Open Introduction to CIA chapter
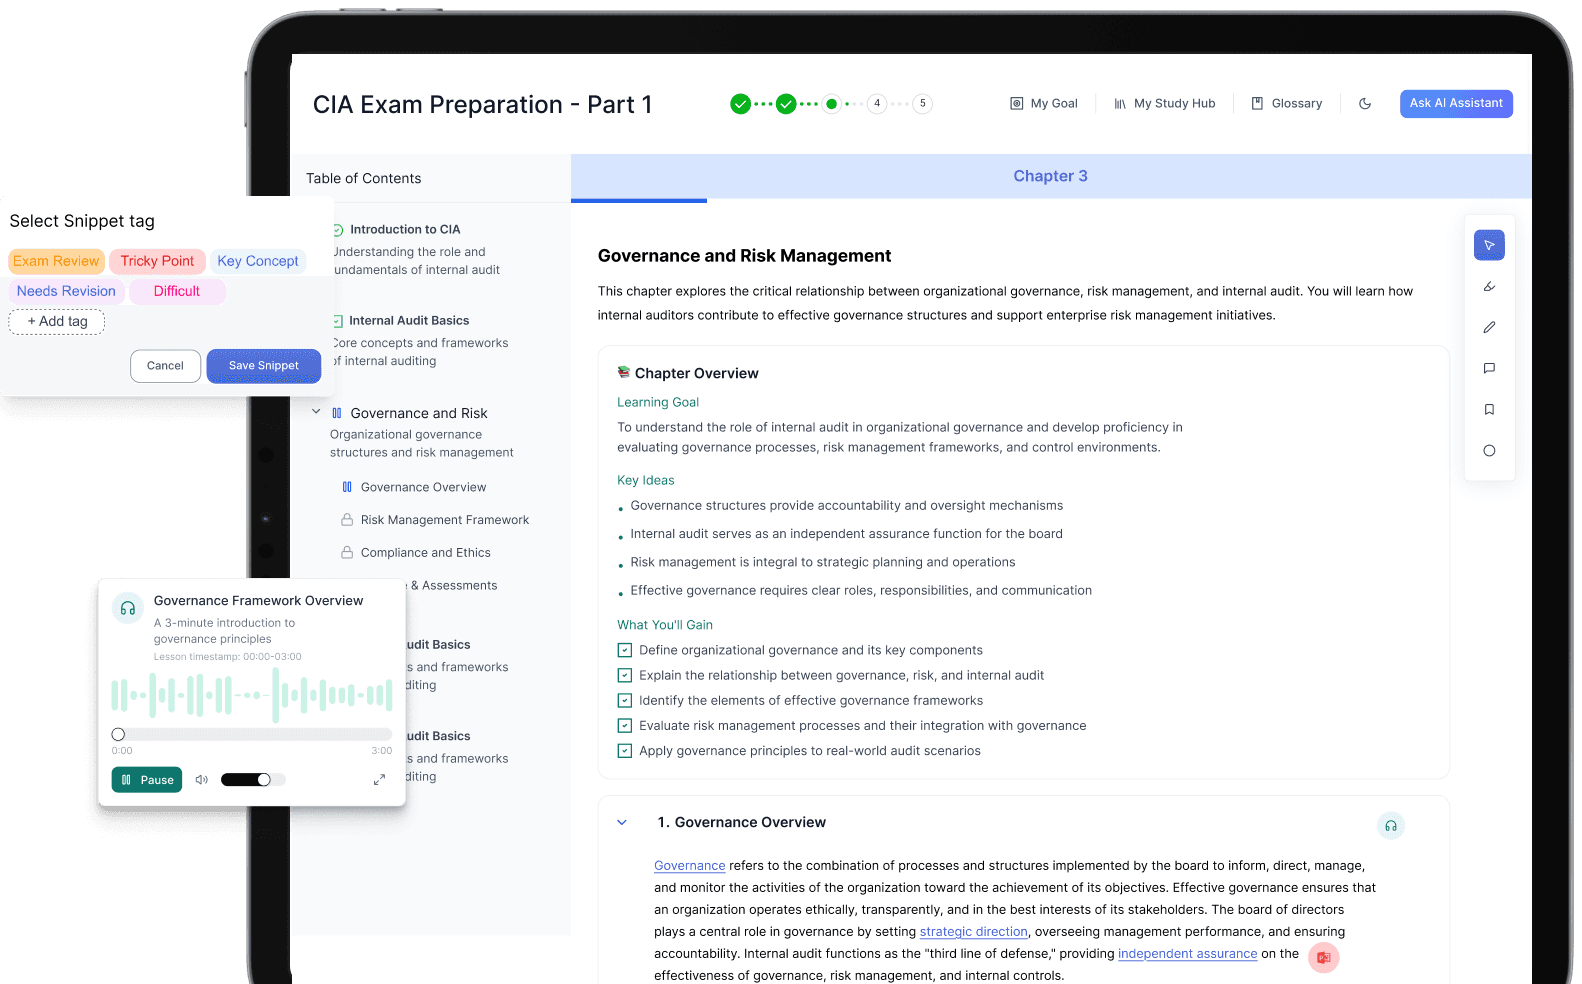This screenshot has width=1582, height=984. 405,230
